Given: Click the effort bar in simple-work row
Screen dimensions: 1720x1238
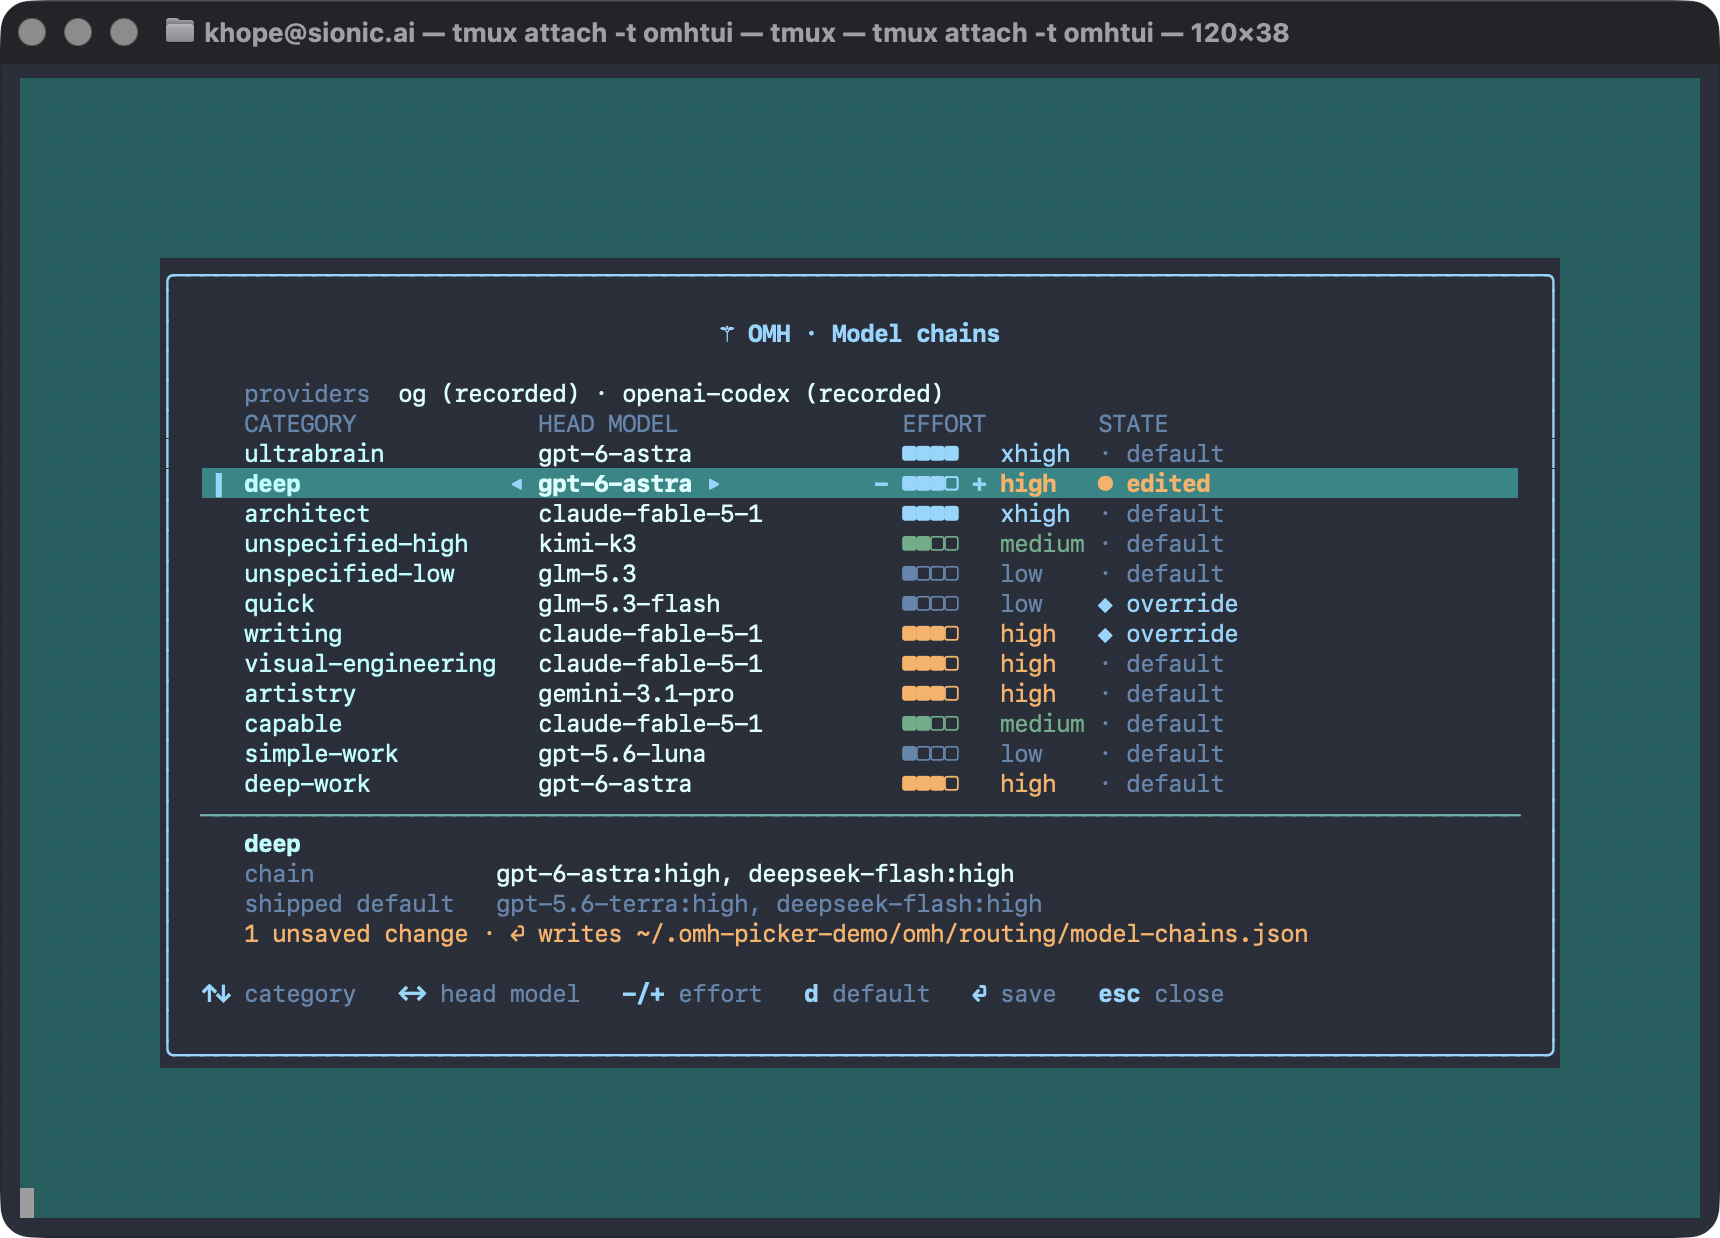Looking at the screenshot, I should [x=930, y=754].
